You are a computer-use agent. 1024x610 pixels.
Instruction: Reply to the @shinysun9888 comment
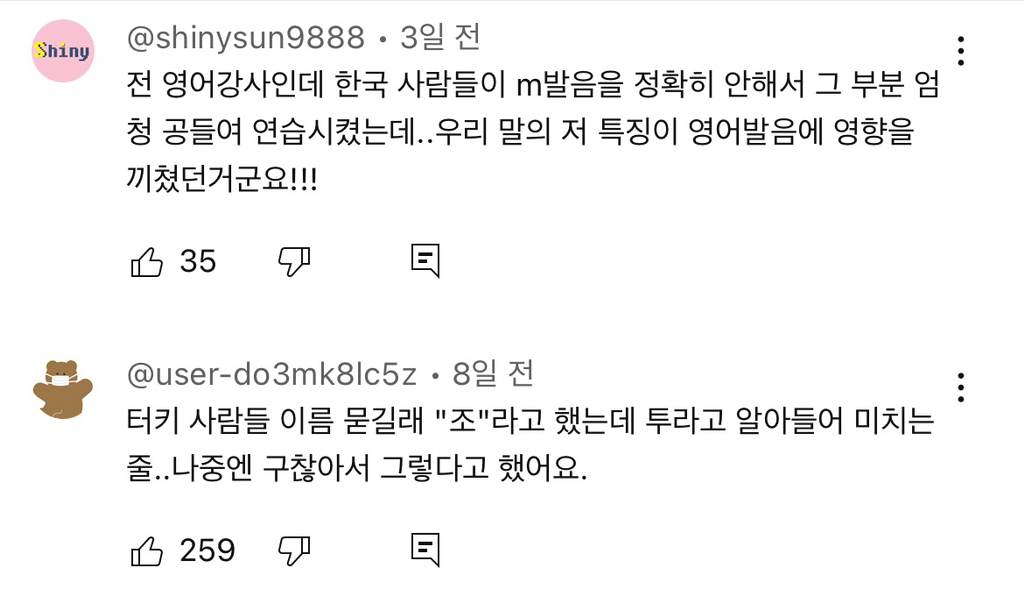pos(426,262)
